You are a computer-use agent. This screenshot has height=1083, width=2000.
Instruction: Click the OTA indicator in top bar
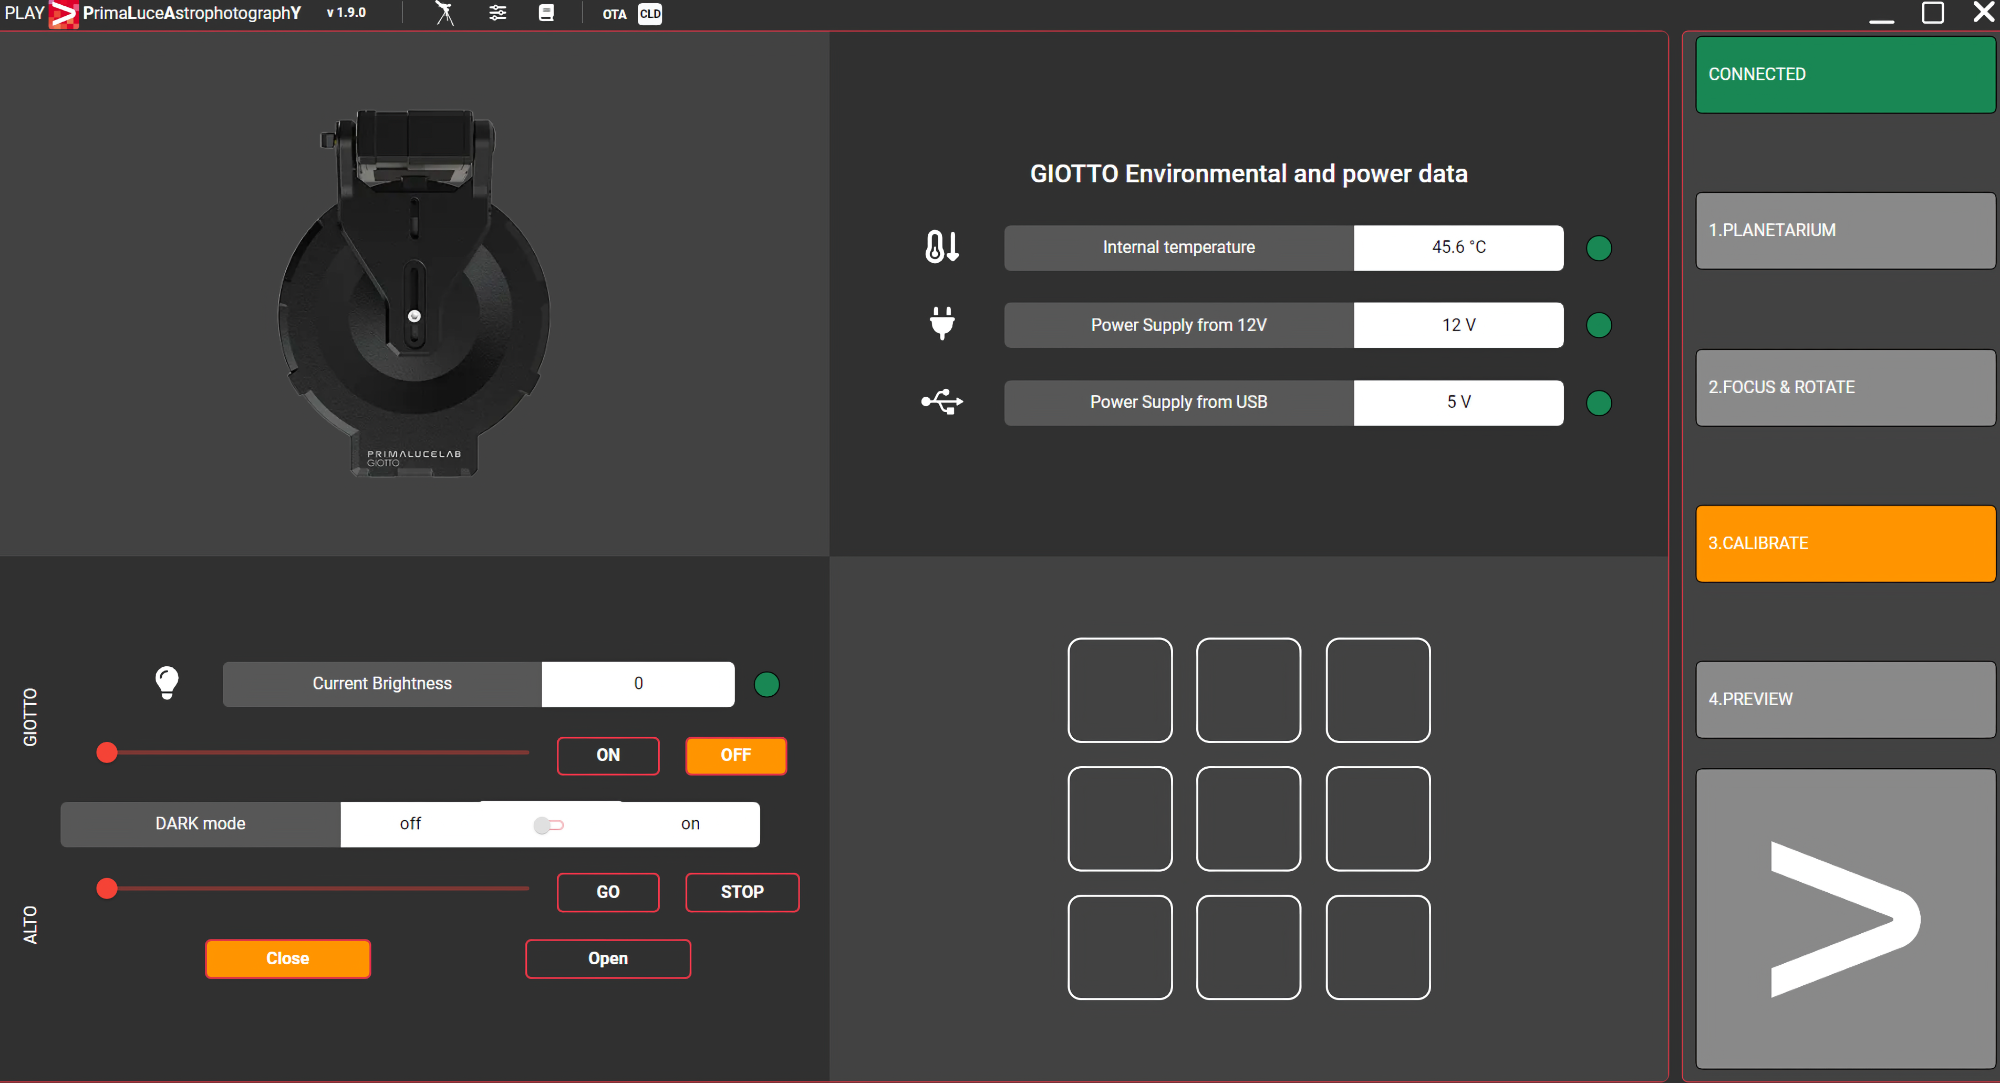(x=614, y=14)
